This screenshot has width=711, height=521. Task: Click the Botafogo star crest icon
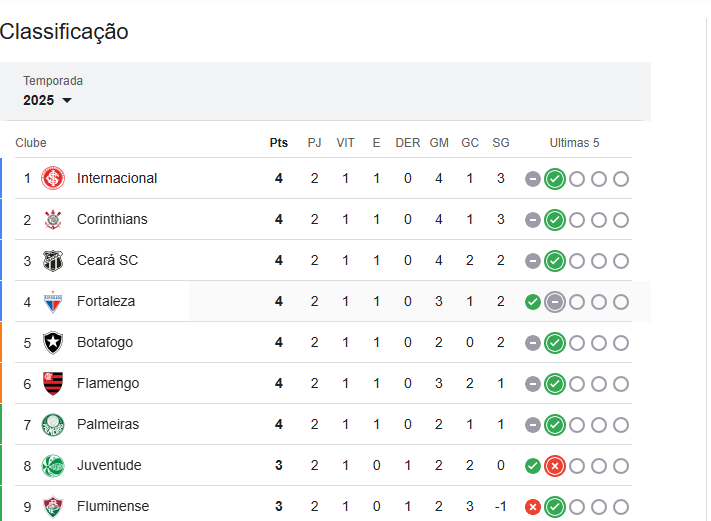(x=53, y=342)
